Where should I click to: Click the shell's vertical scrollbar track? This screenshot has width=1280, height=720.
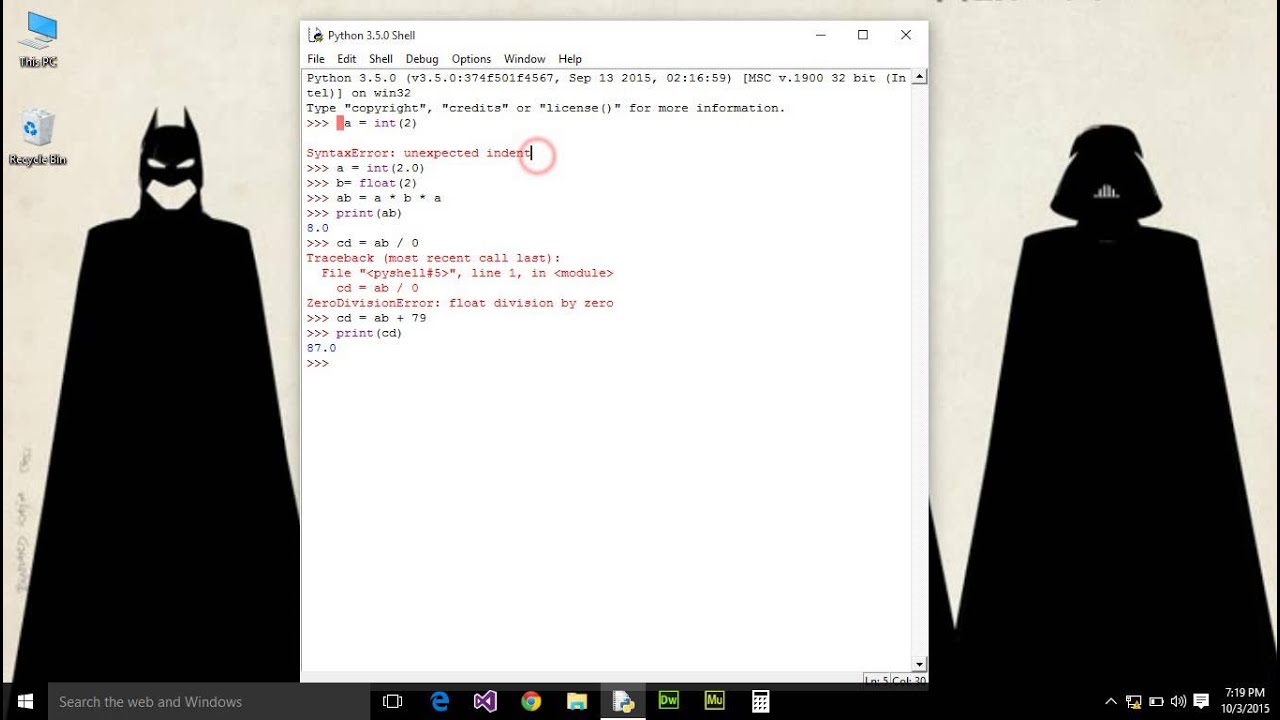919,370
